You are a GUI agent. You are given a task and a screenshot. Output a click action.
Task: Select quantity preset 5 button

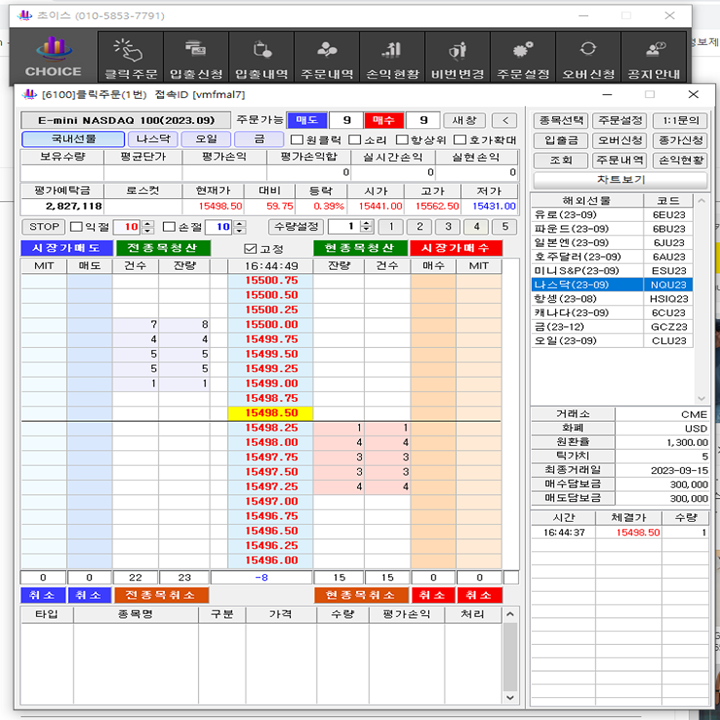coord(505,226)
